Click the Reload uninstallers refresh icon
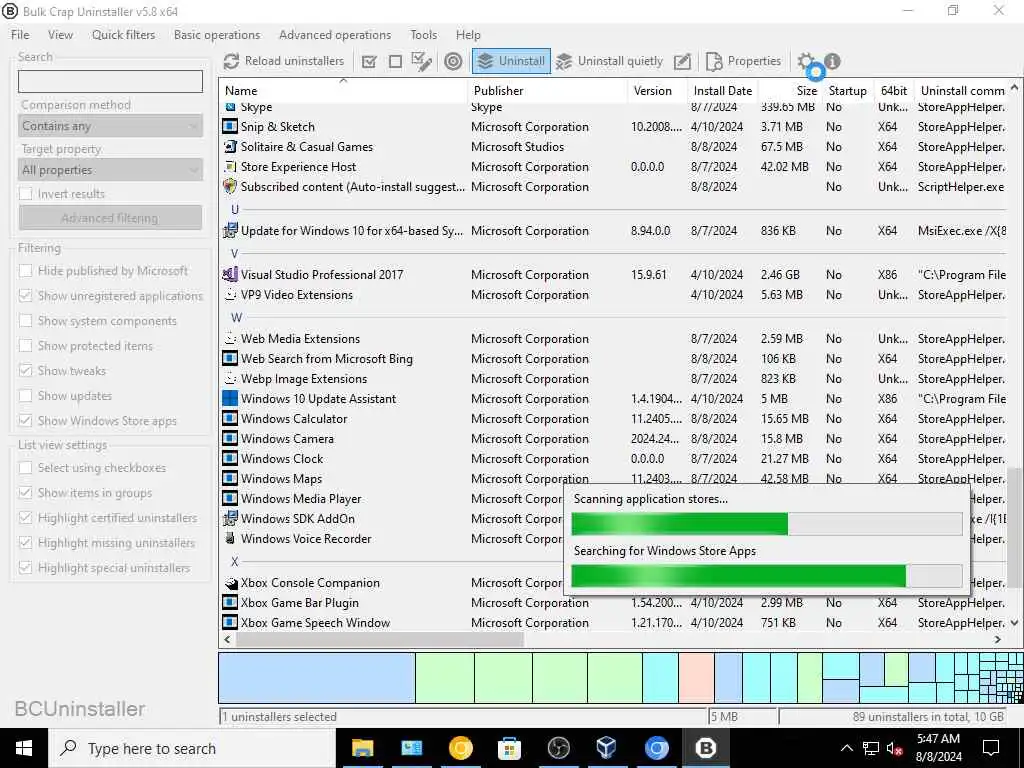1024x768 pixels. pos(231,61)
